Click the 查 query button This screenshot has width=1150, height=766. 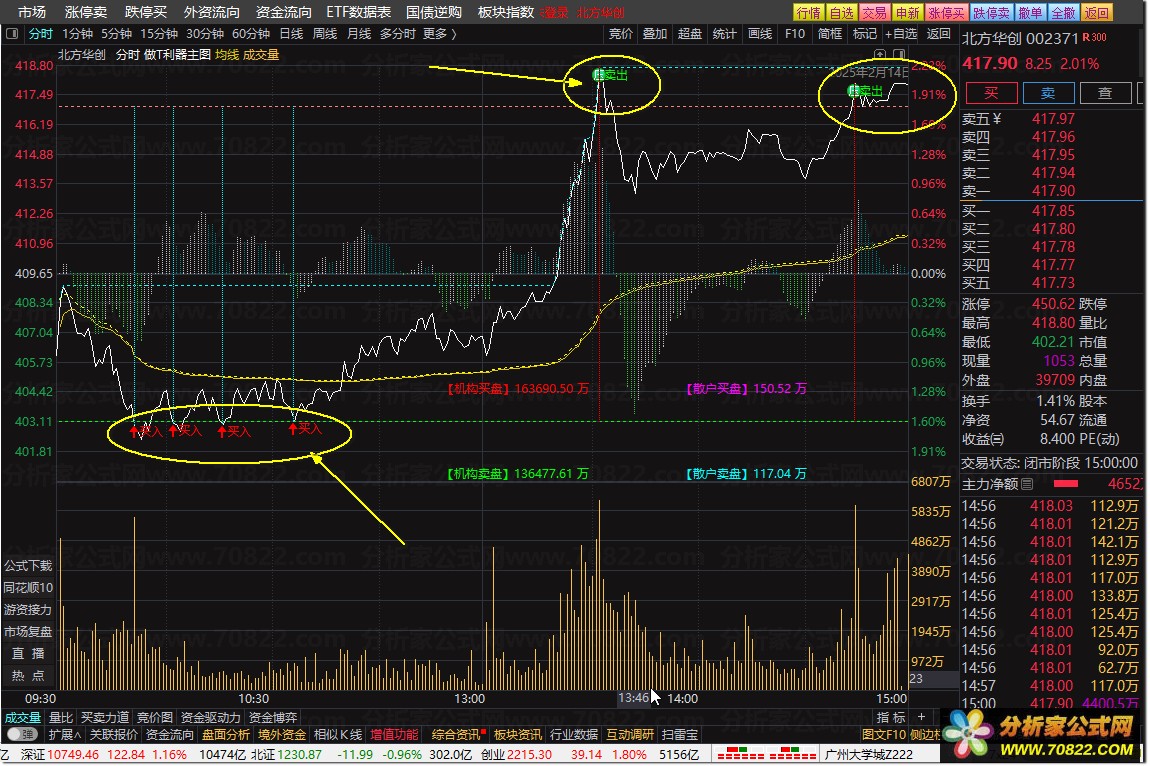pyautogui.click(x=1105, y=93)
